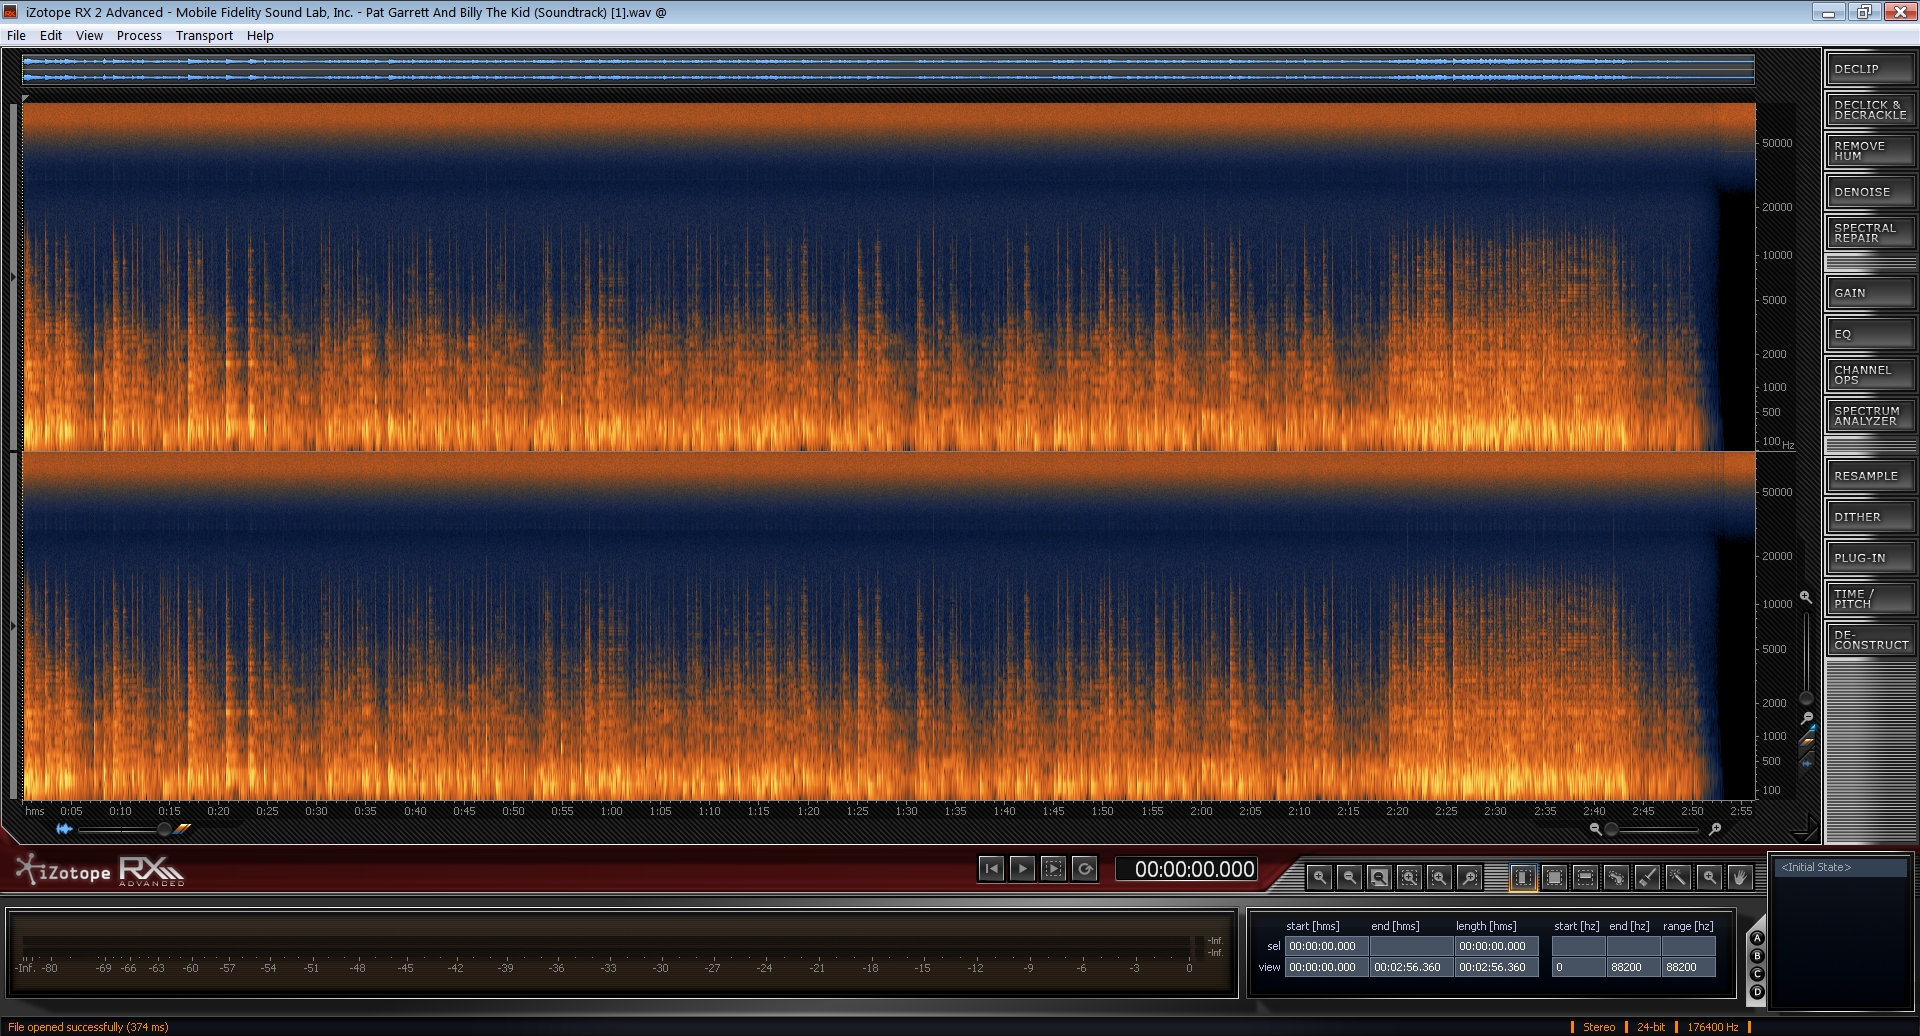1920x1036 pixels.
Task: Open the Declip module
Action: 1870,69
